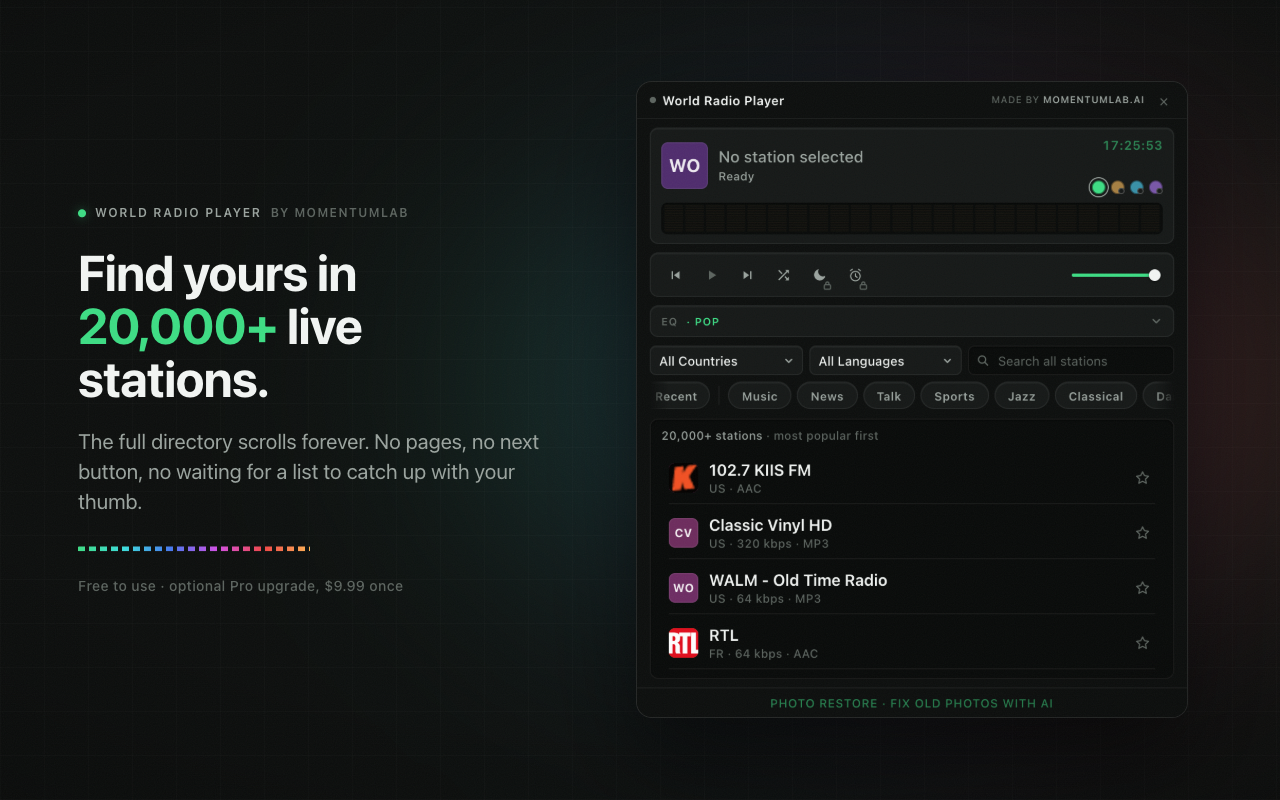Click "20,000+ stations" list header text
Viewport: 1280px width, 800px height.
tap(711, 436)
